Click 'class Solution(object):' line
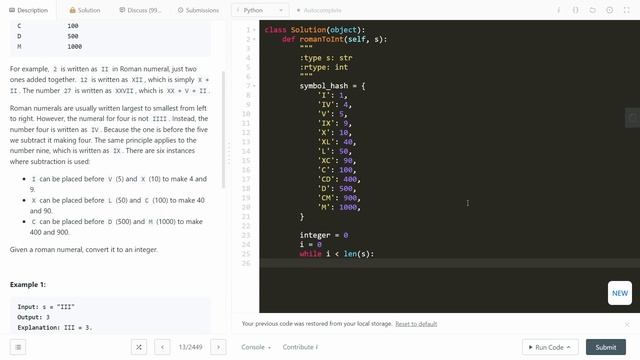 point(315,30)
